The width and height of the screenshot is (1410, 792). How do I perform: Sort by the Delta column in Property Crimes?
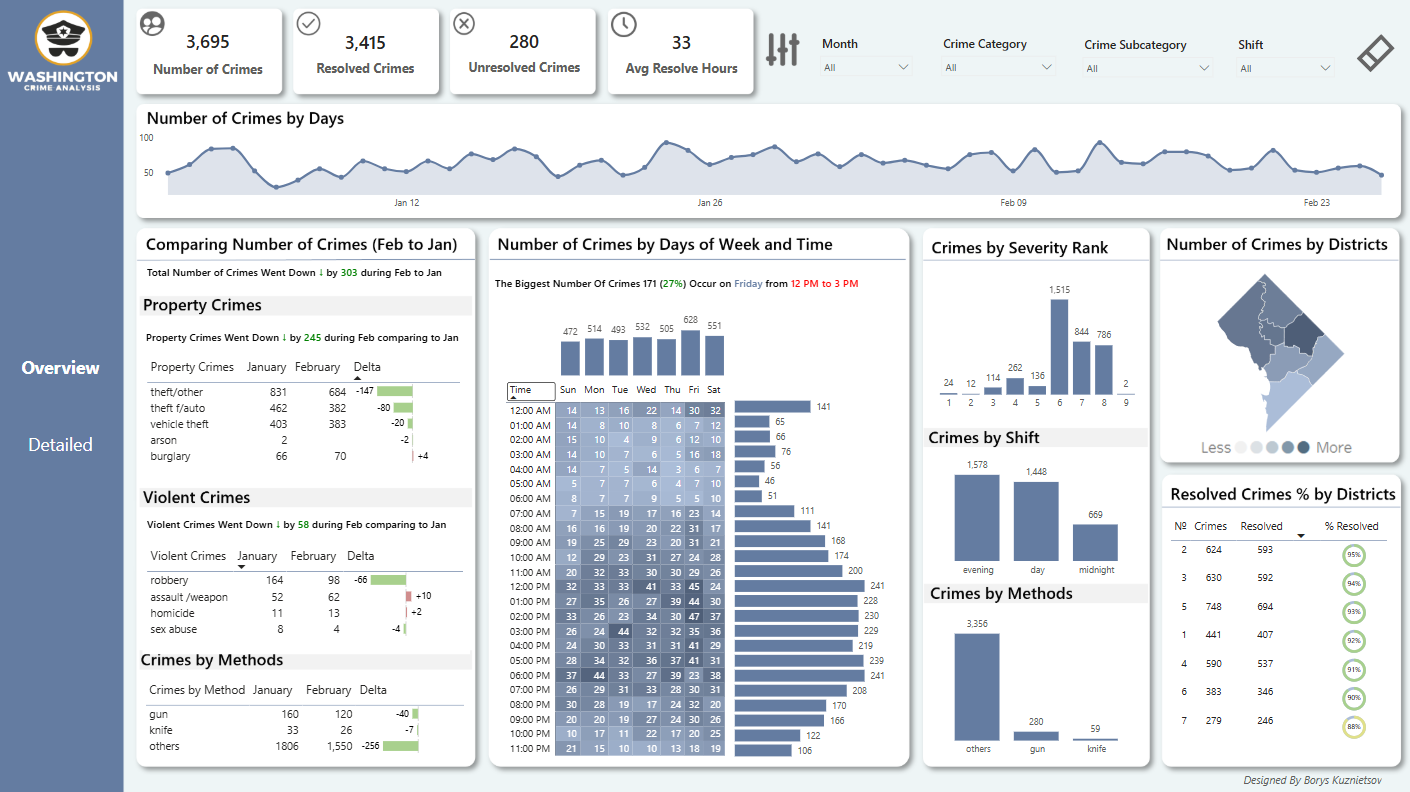coord(367,367)
